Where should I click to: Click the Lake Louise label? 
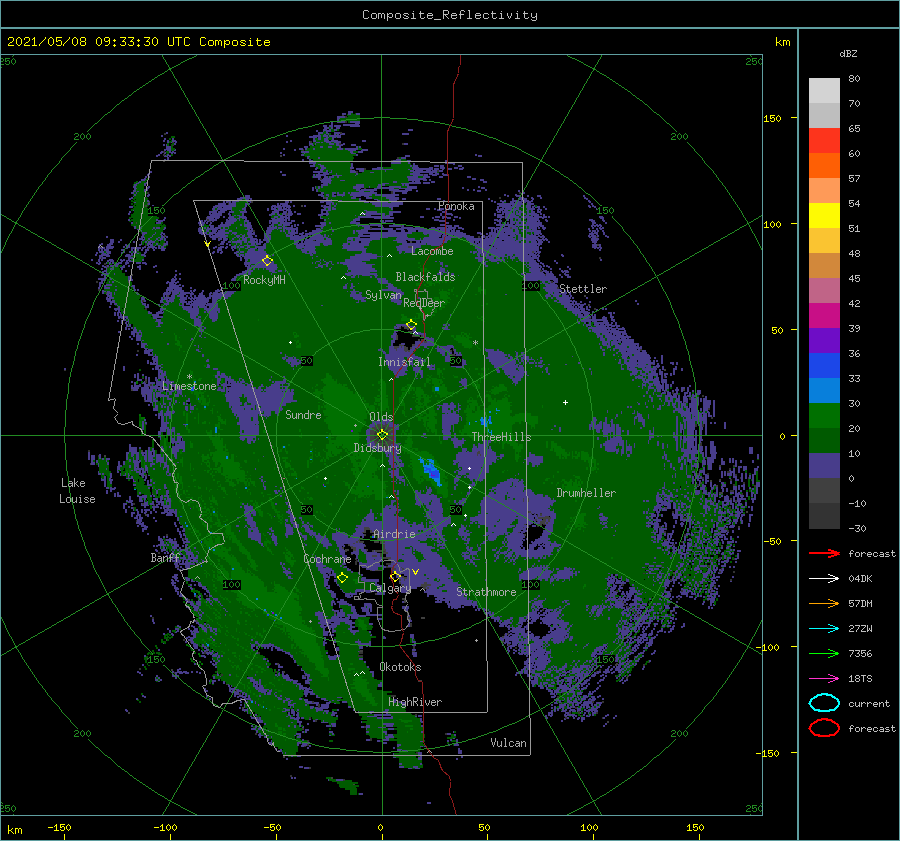coord(77,491)
